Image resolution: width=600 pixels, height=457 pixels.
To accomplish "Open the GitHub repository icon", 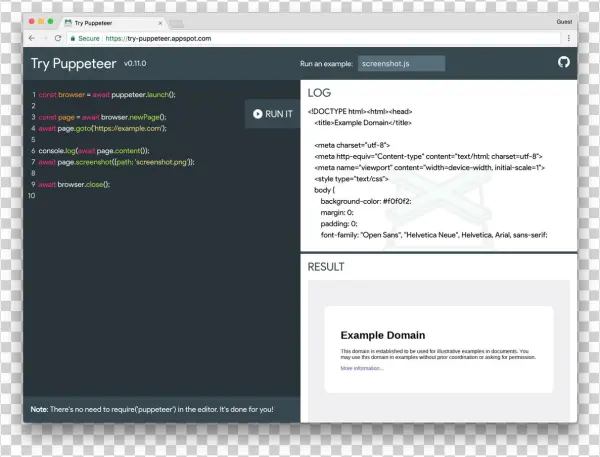I will coord(563,63).
